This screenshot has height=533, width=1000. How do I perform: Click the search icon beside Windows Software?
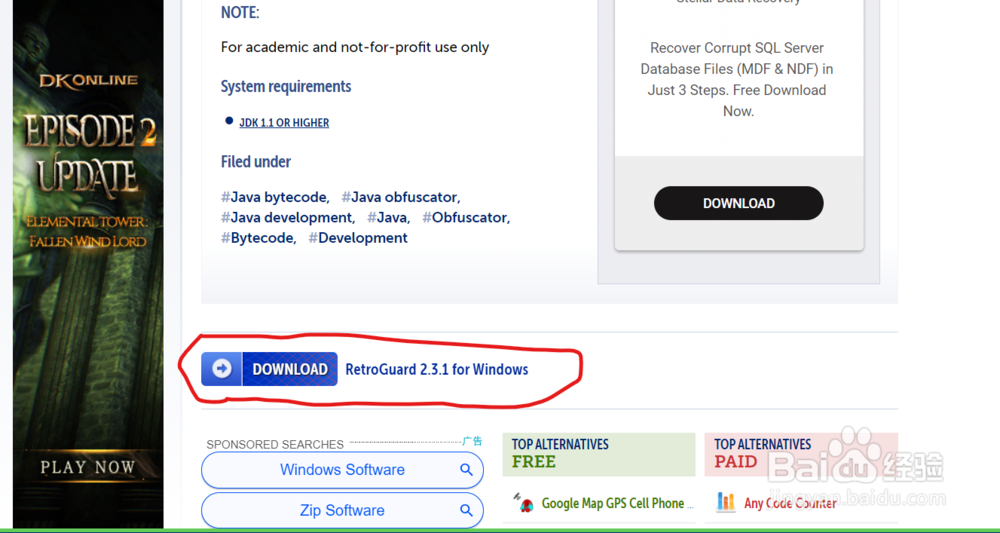coord(466,471)
